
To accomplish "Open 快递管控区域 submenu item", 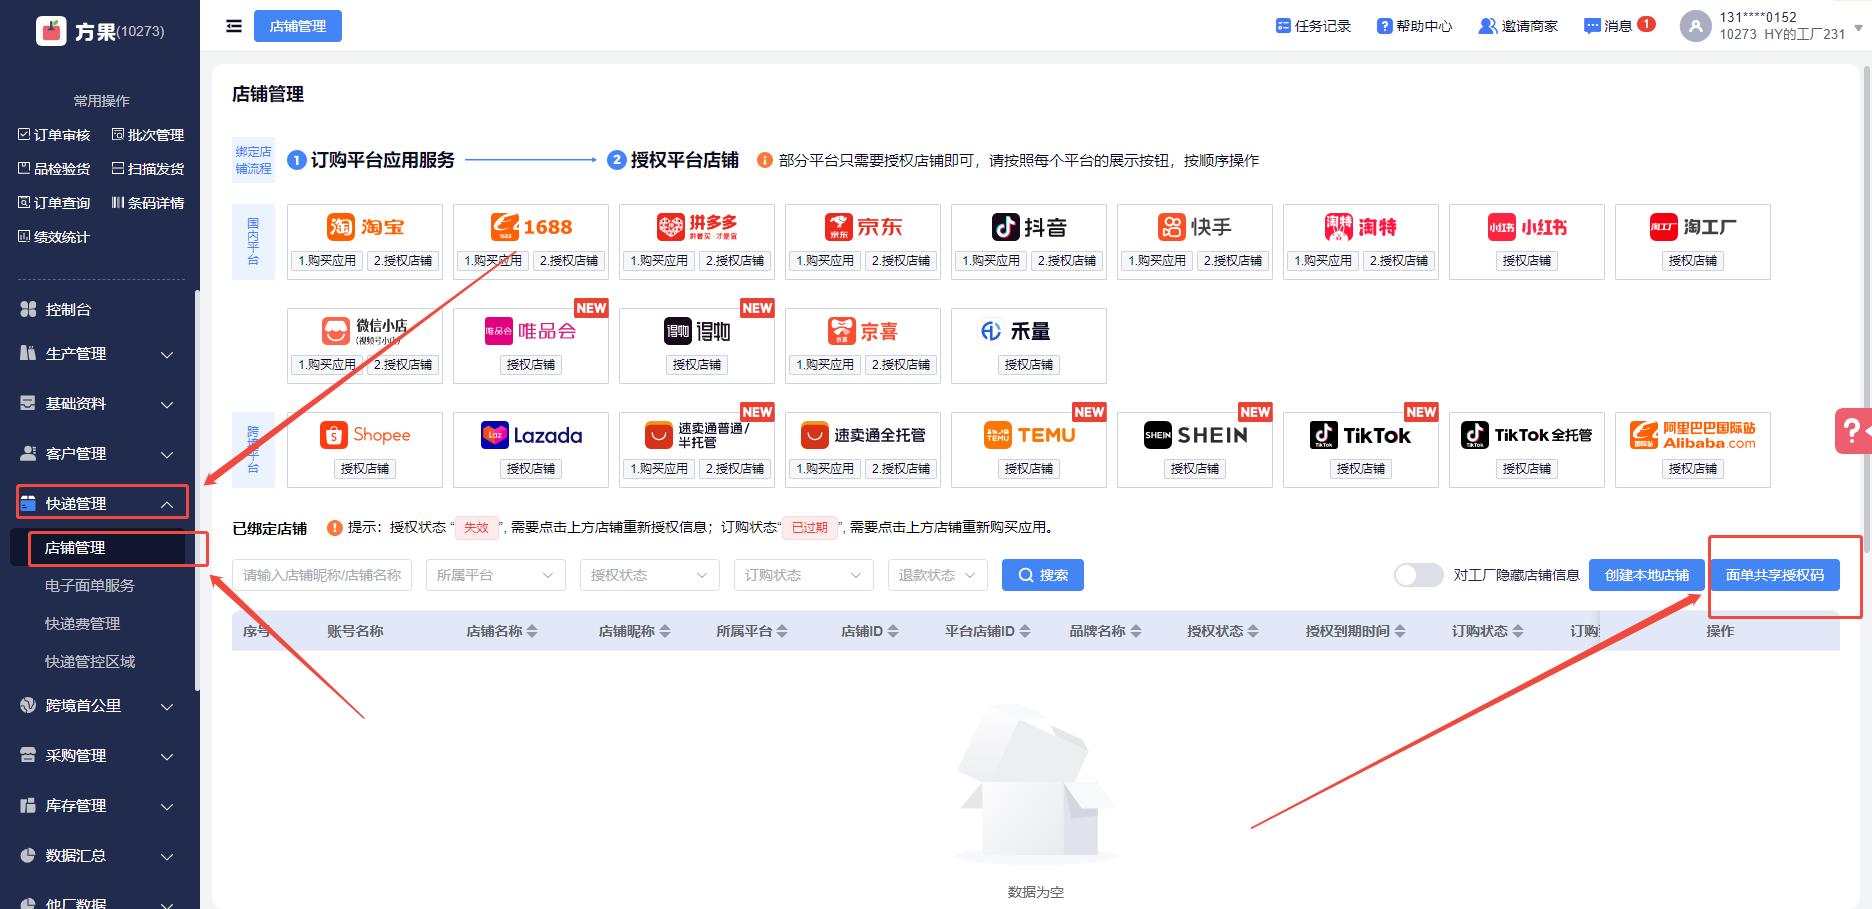I will 90,662.
